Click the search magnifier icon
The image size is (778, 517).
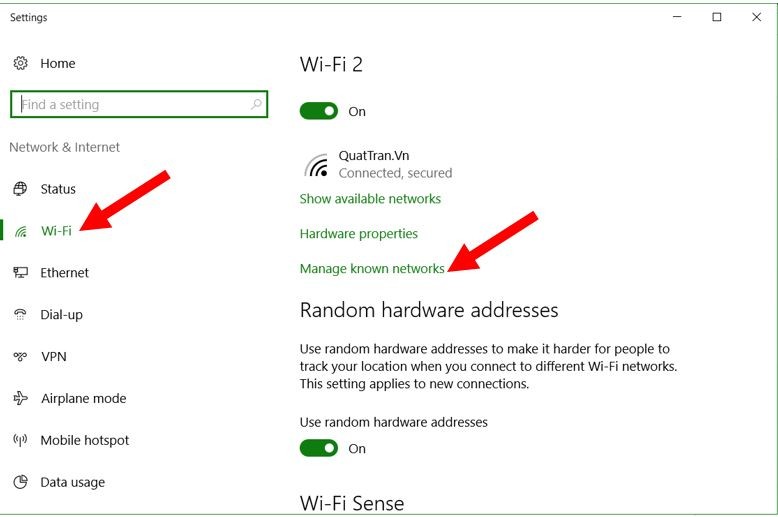click(256, 104)
